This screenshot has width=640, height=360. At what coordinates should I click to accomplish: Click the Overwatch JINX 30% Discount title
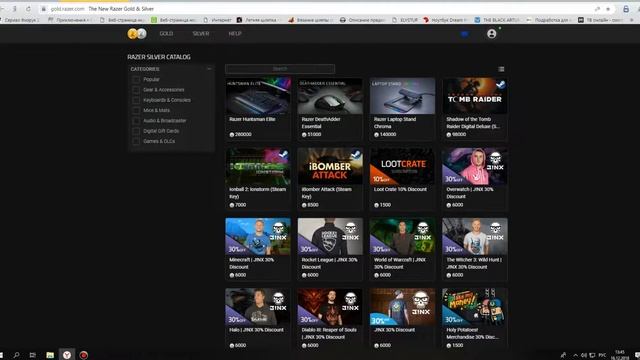coord(470,193)
